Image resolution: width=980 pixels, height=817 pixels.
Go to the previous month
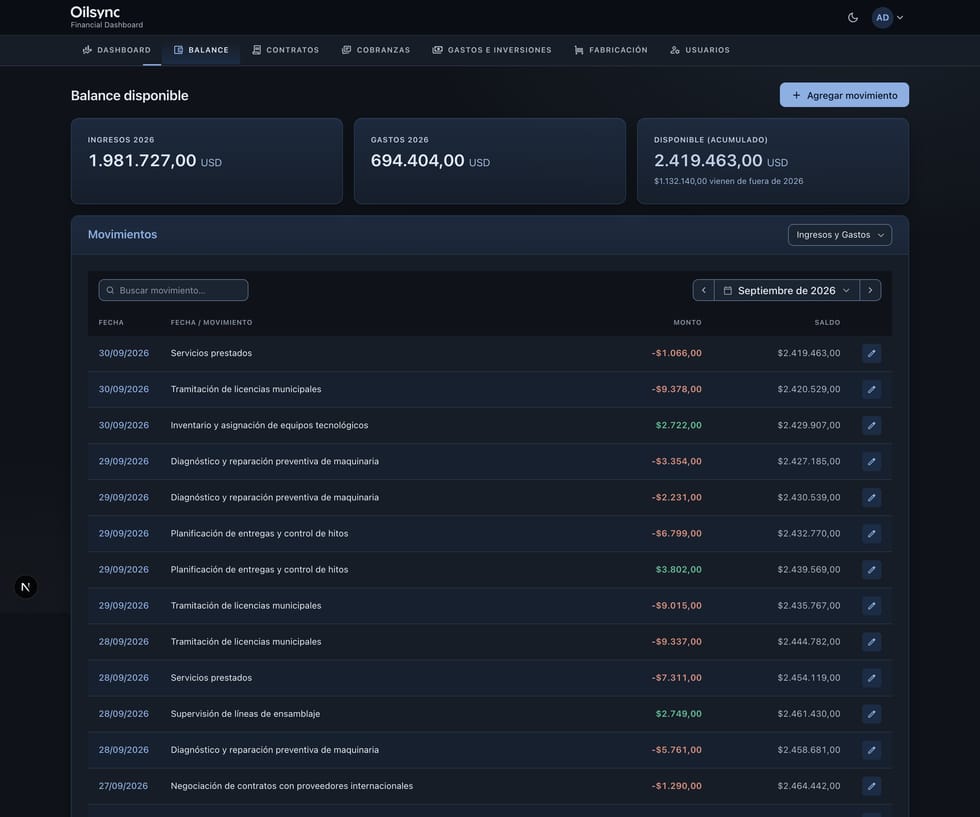point(703,290)
